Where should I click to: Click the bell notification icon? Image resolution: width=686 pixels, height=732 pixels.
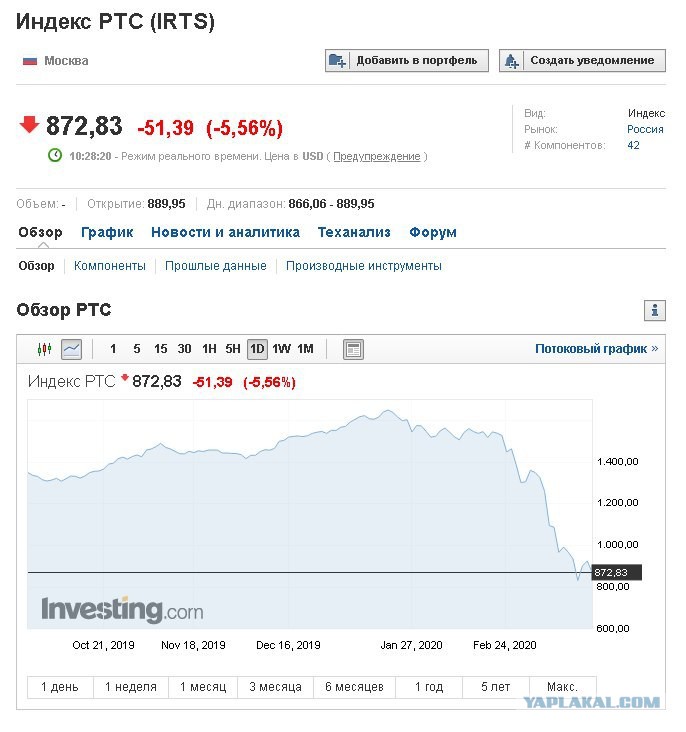511,61
